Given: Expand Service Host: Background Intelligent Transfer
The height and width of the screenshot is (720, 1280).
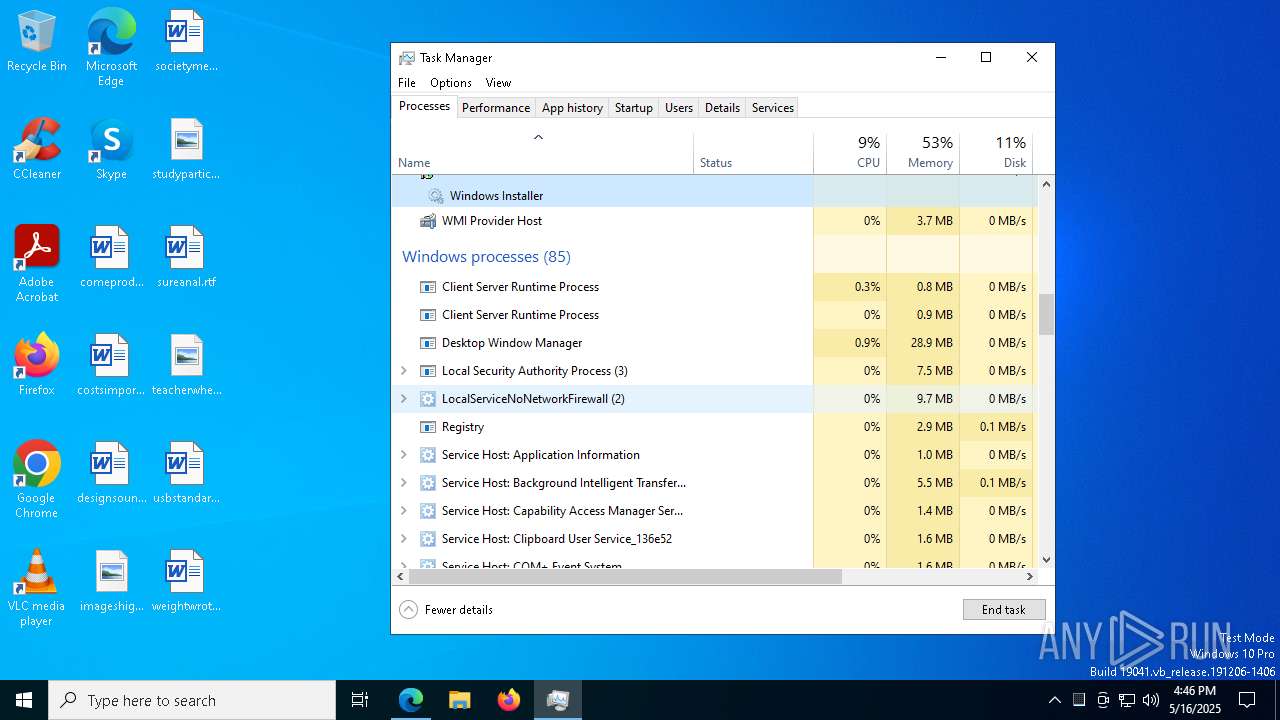Looking at the screenshot, I should coord(404,483).
